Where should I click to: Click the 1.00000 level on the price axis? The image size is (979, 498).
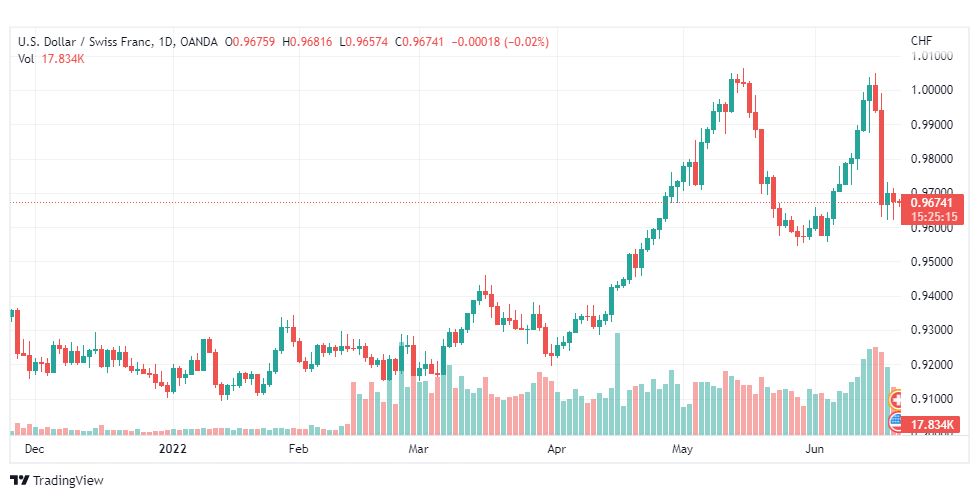point(932,90)
